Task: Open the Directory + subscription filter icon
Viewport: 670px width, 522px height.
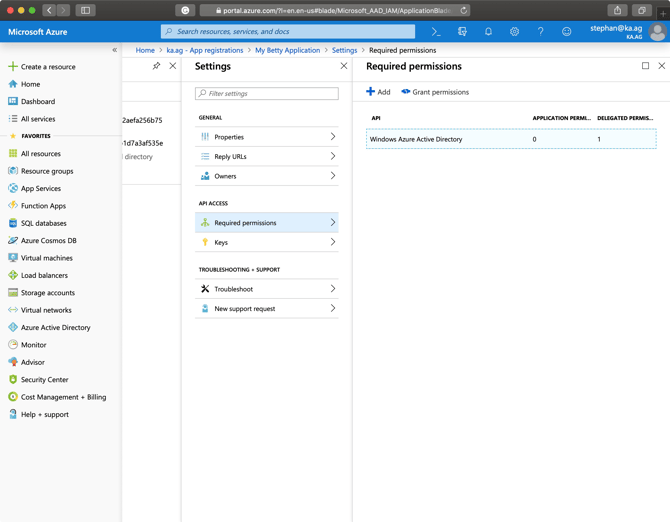Action: point(462,32)
